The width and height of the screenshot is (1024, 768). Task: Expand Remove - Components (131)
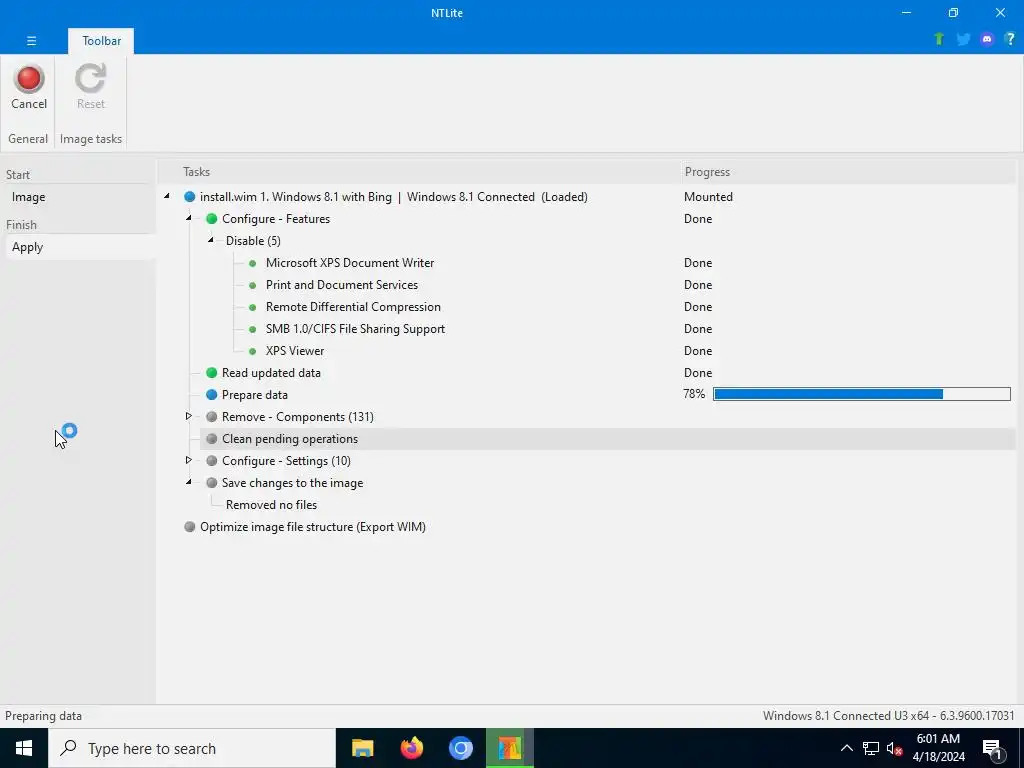point(189,416)
